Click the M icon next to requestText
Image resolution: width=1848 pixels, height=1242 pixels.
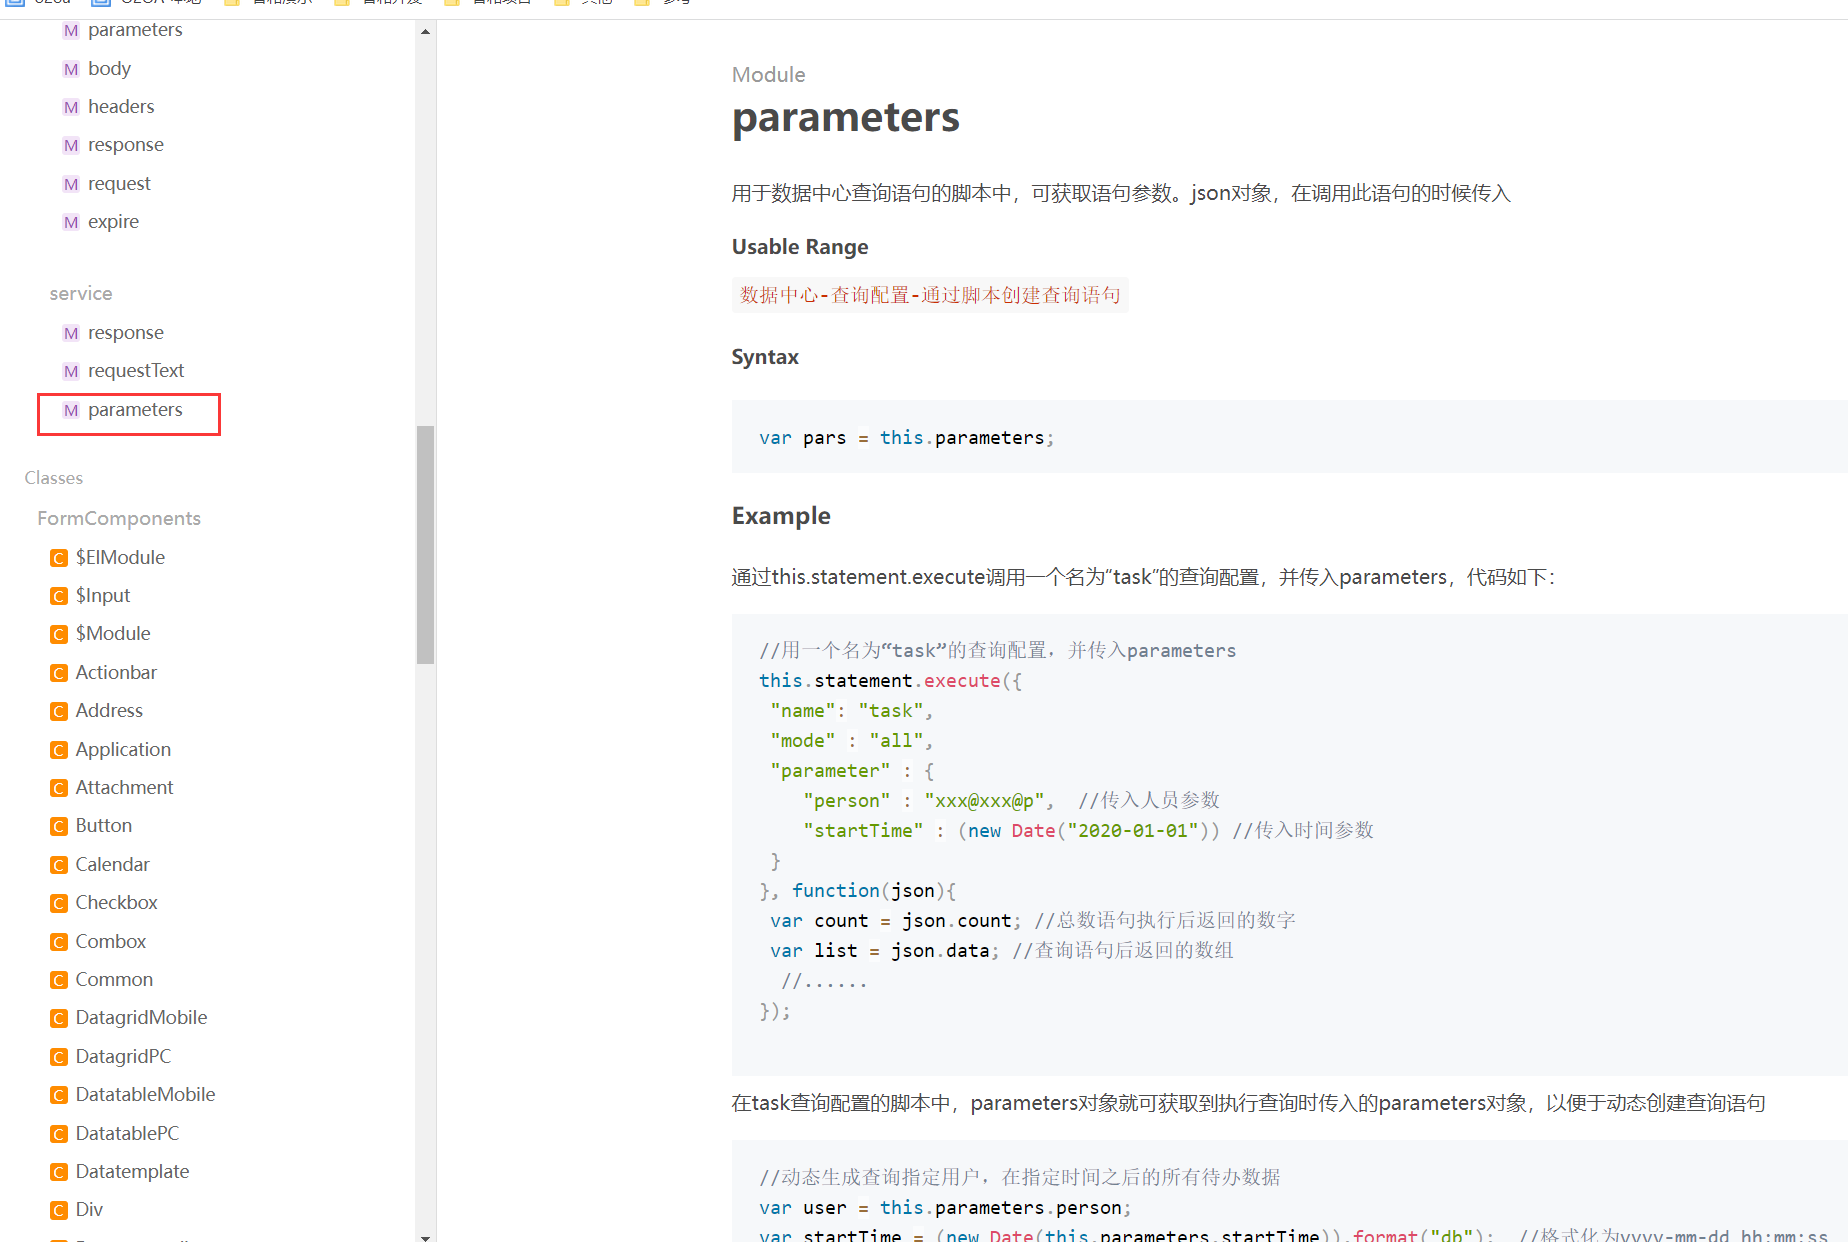tap(70, 370)
